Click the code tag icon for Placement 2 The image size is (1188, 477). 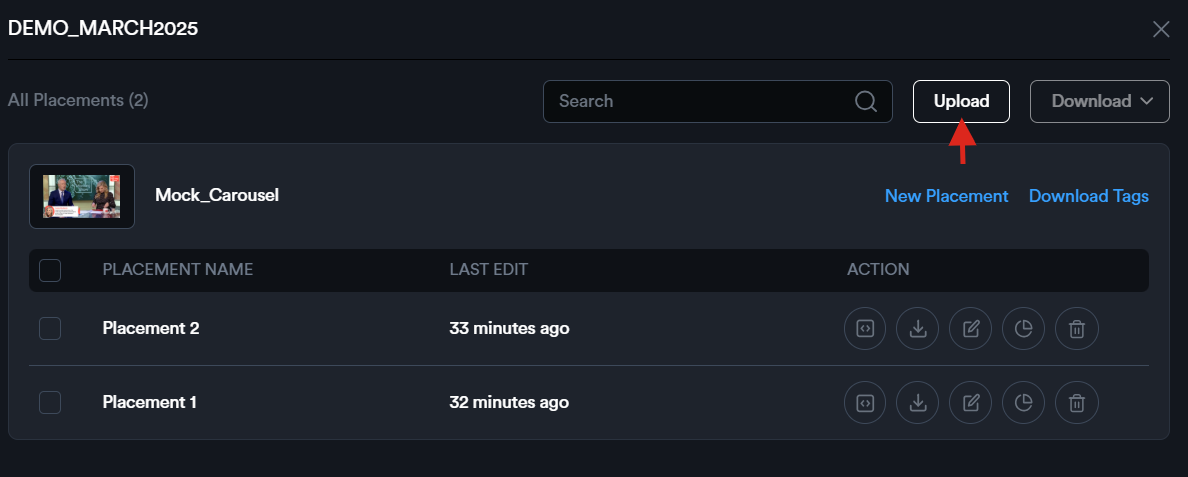(x=866, y=328)
